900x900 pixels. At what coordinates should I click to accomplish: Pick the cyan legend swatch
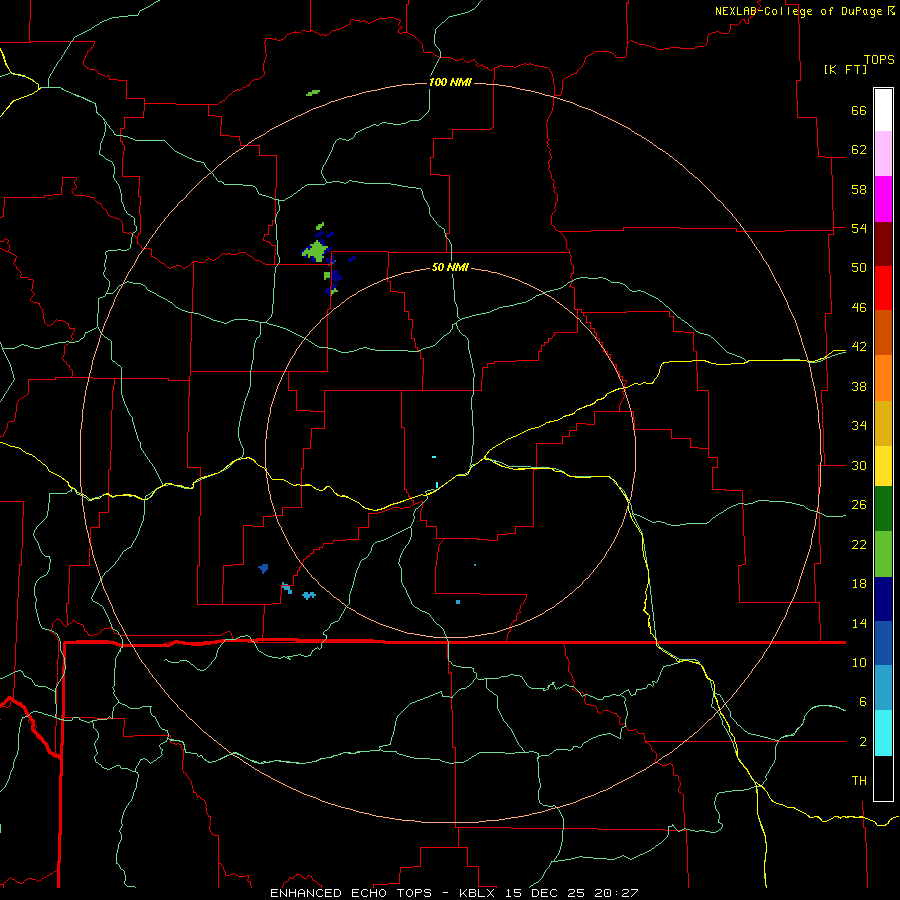tap(883, 733)
